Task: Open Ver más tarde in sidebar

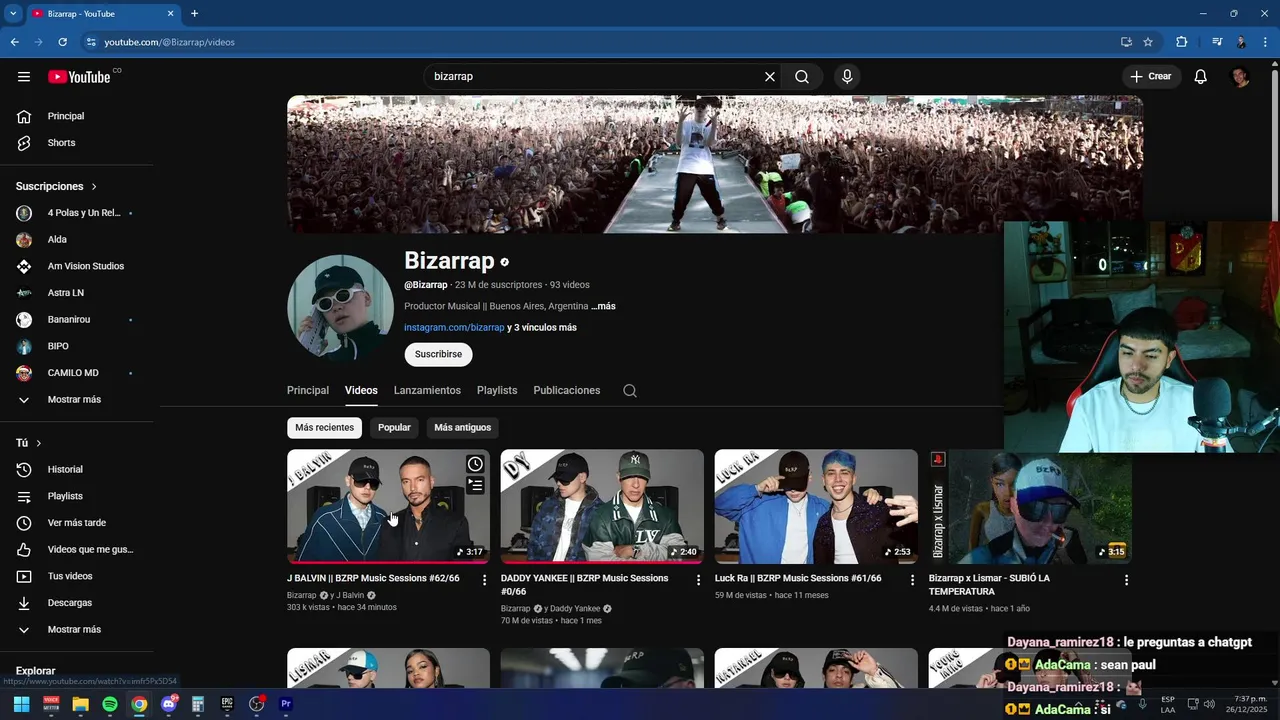Action: [76, 523]
